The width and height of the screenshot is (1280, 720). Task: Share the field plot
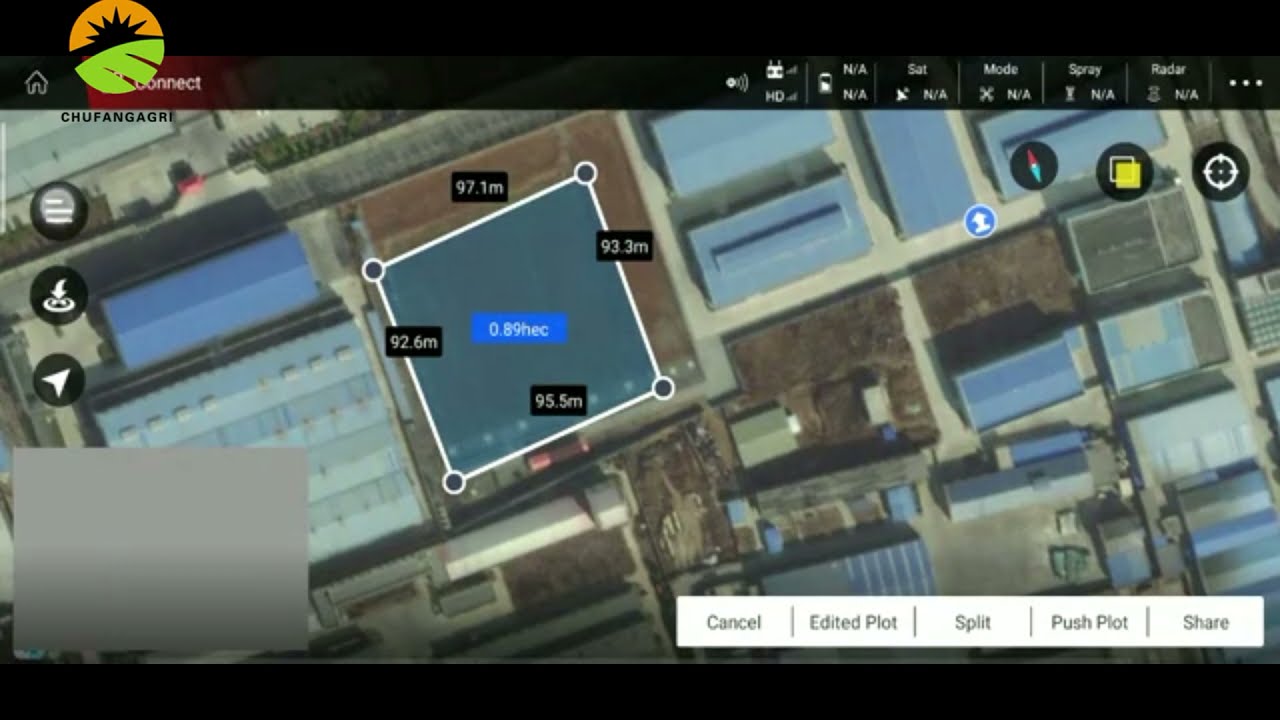1206,622
